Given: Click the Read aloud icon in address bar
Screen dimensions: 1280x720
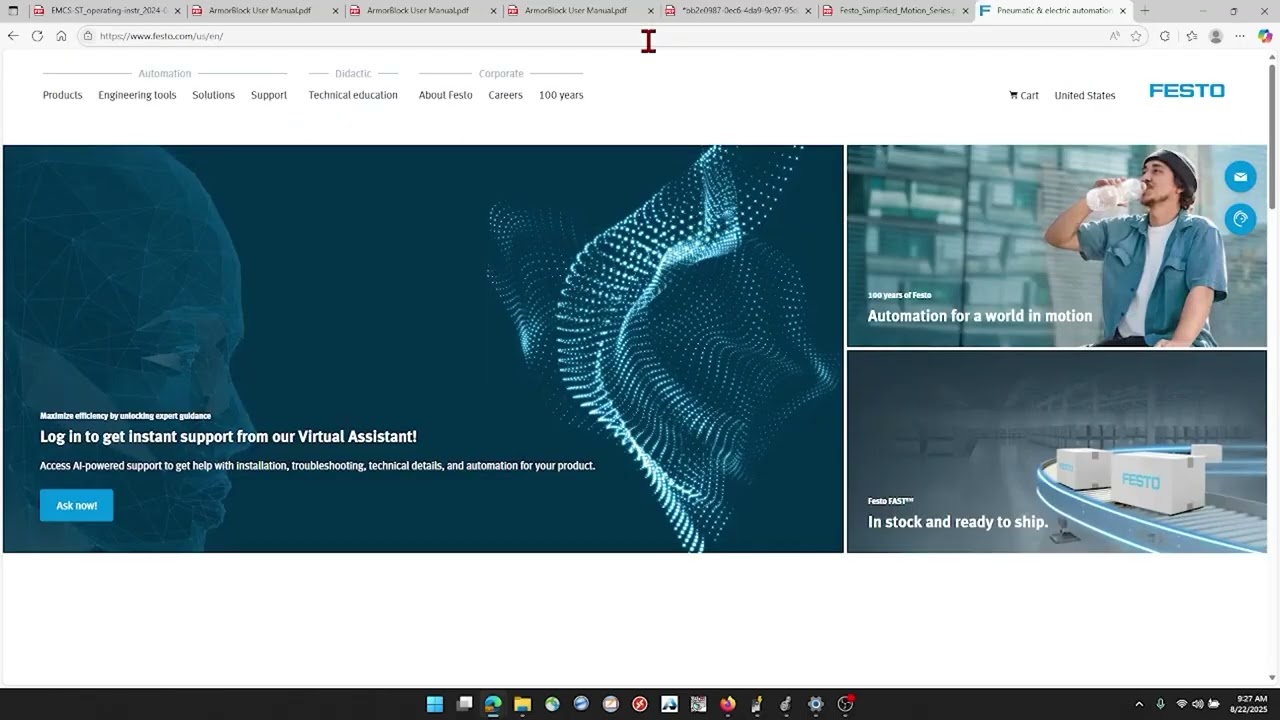Looking at the screenshot, I should [1114, 36].
